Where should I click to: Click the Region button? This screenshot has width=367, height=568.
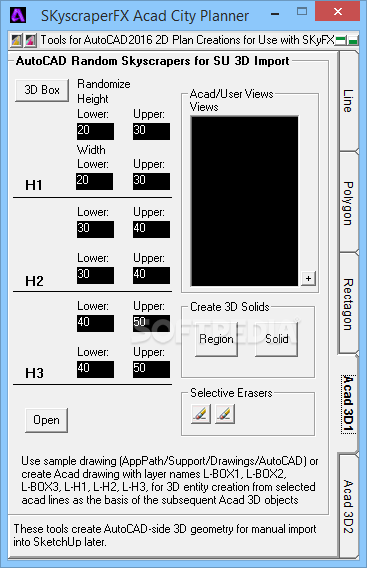[x=216, y=339]
